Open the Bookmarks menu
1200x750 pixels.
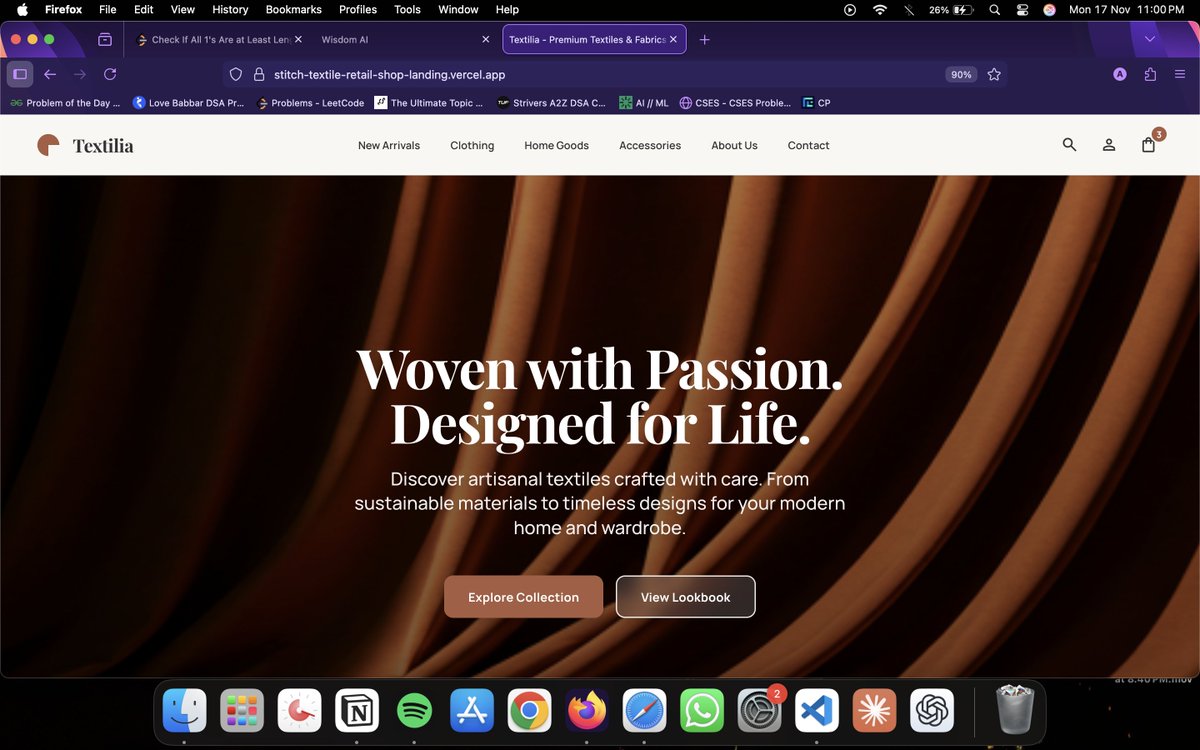[x=293, y=9]
